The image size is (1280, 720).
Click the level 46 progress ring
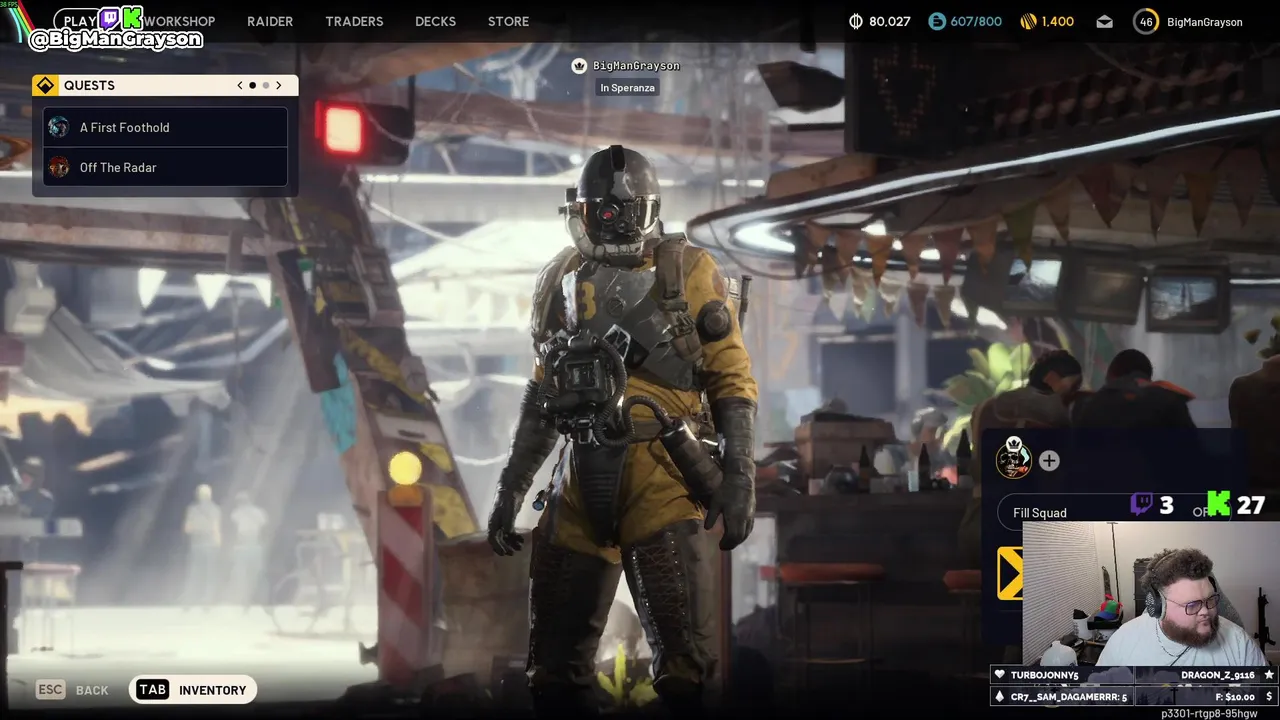1146,21
